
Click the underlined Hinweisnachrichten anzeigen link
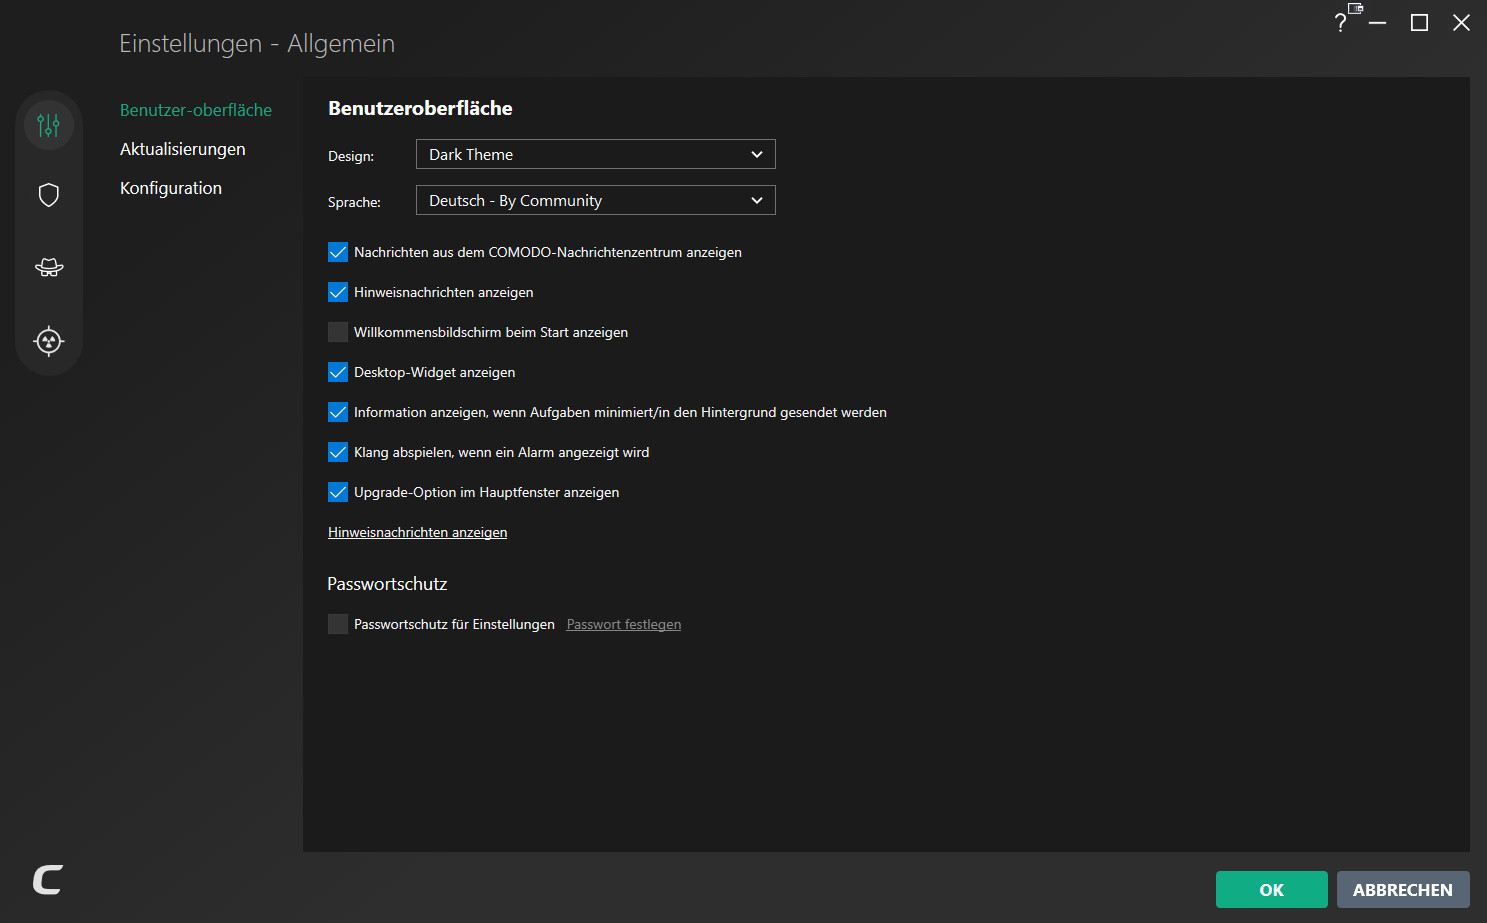418,532
